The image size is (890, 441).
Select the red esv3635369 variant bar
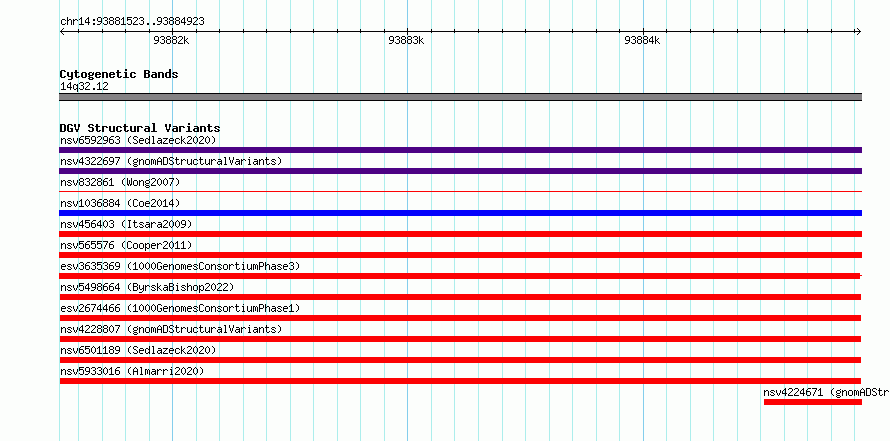pyautogui.click(x=460, y=276)
